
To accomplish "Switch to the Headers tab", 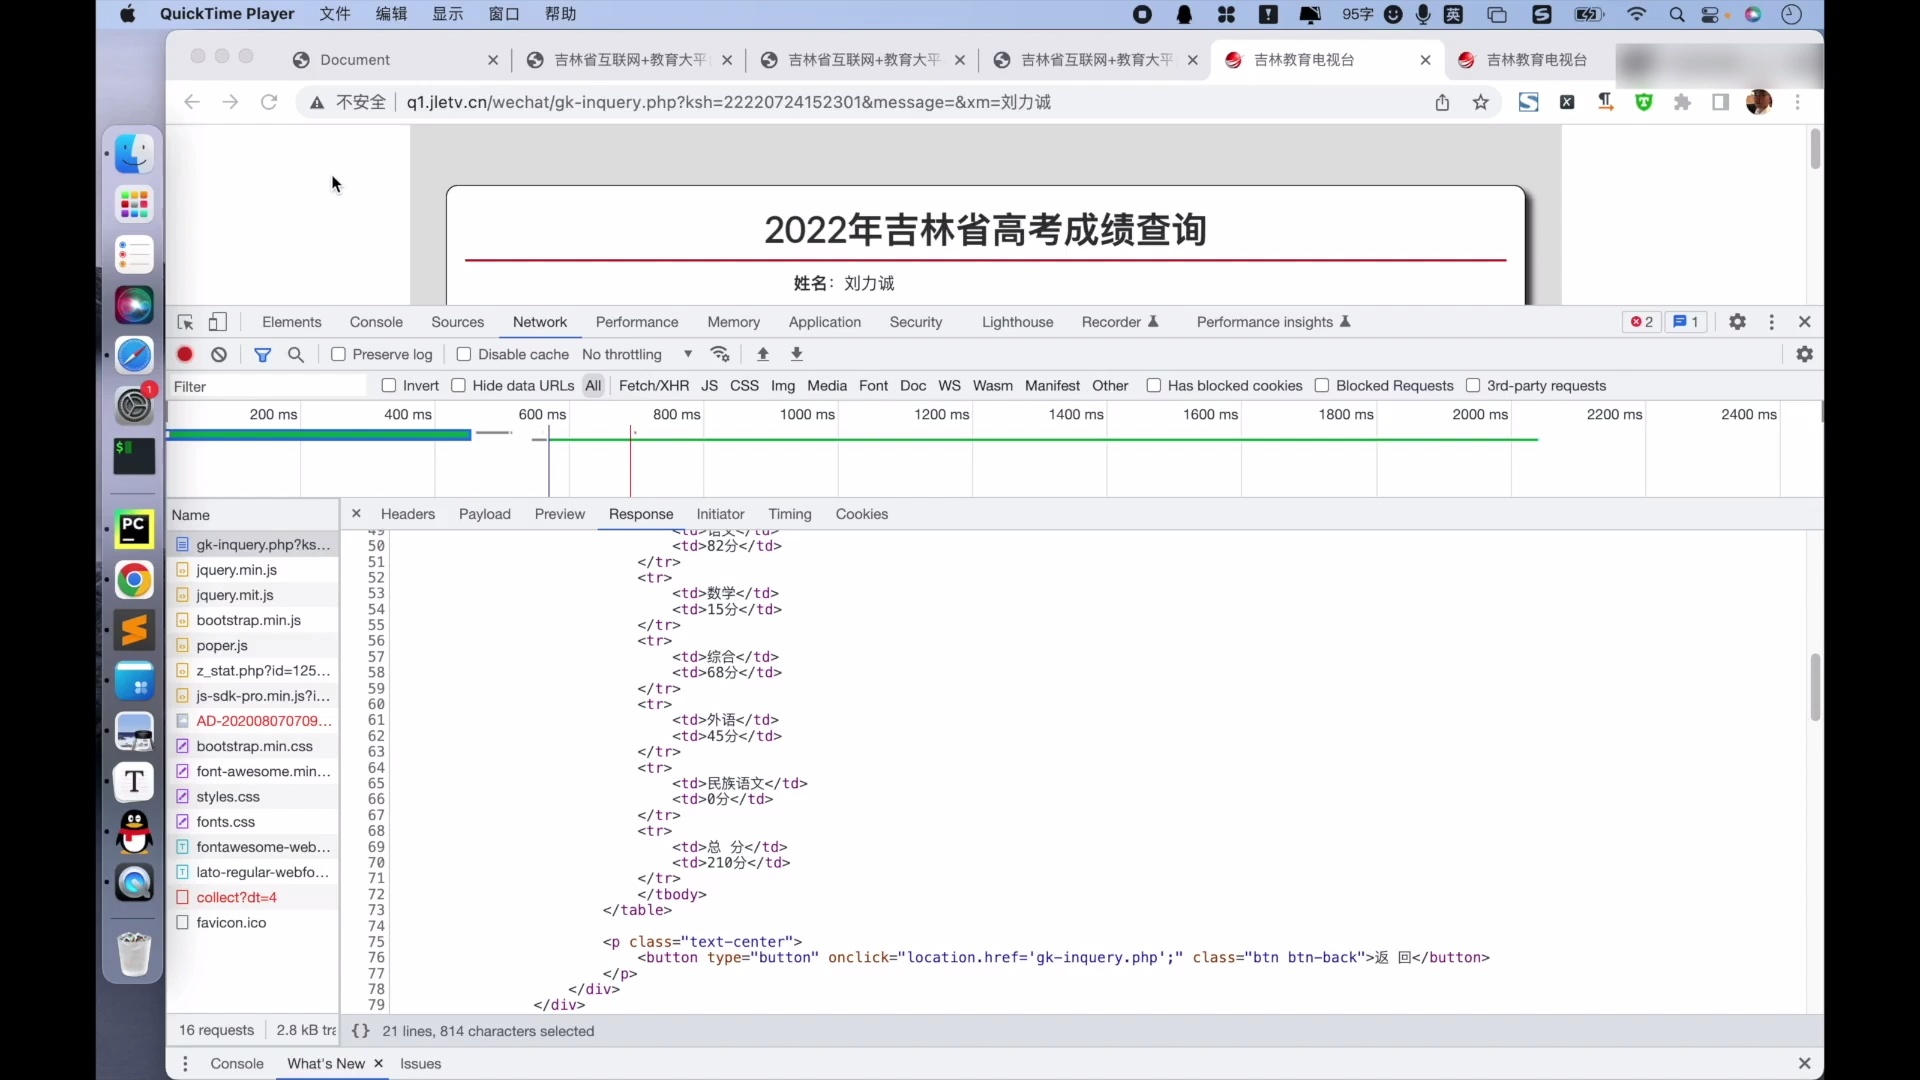I will 407,514.
